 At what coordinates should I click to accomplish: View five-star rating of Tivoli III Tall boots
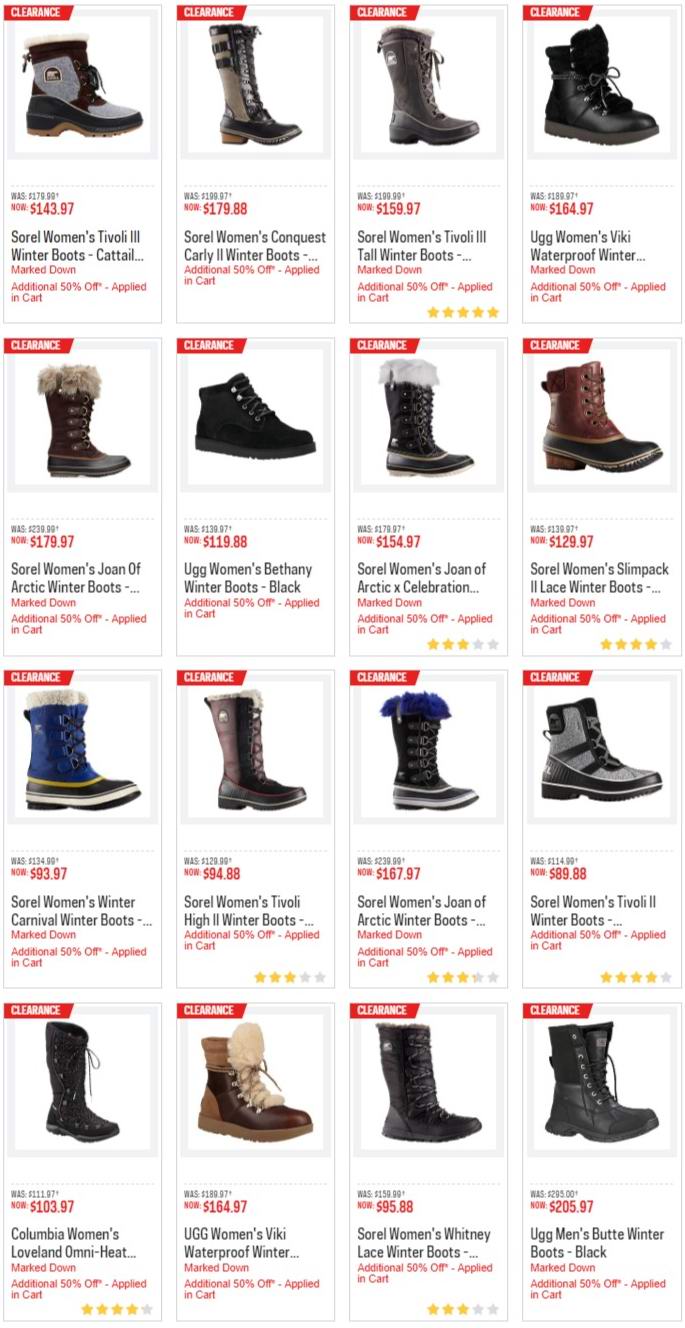pyautogui.click(x=462, y=312)
